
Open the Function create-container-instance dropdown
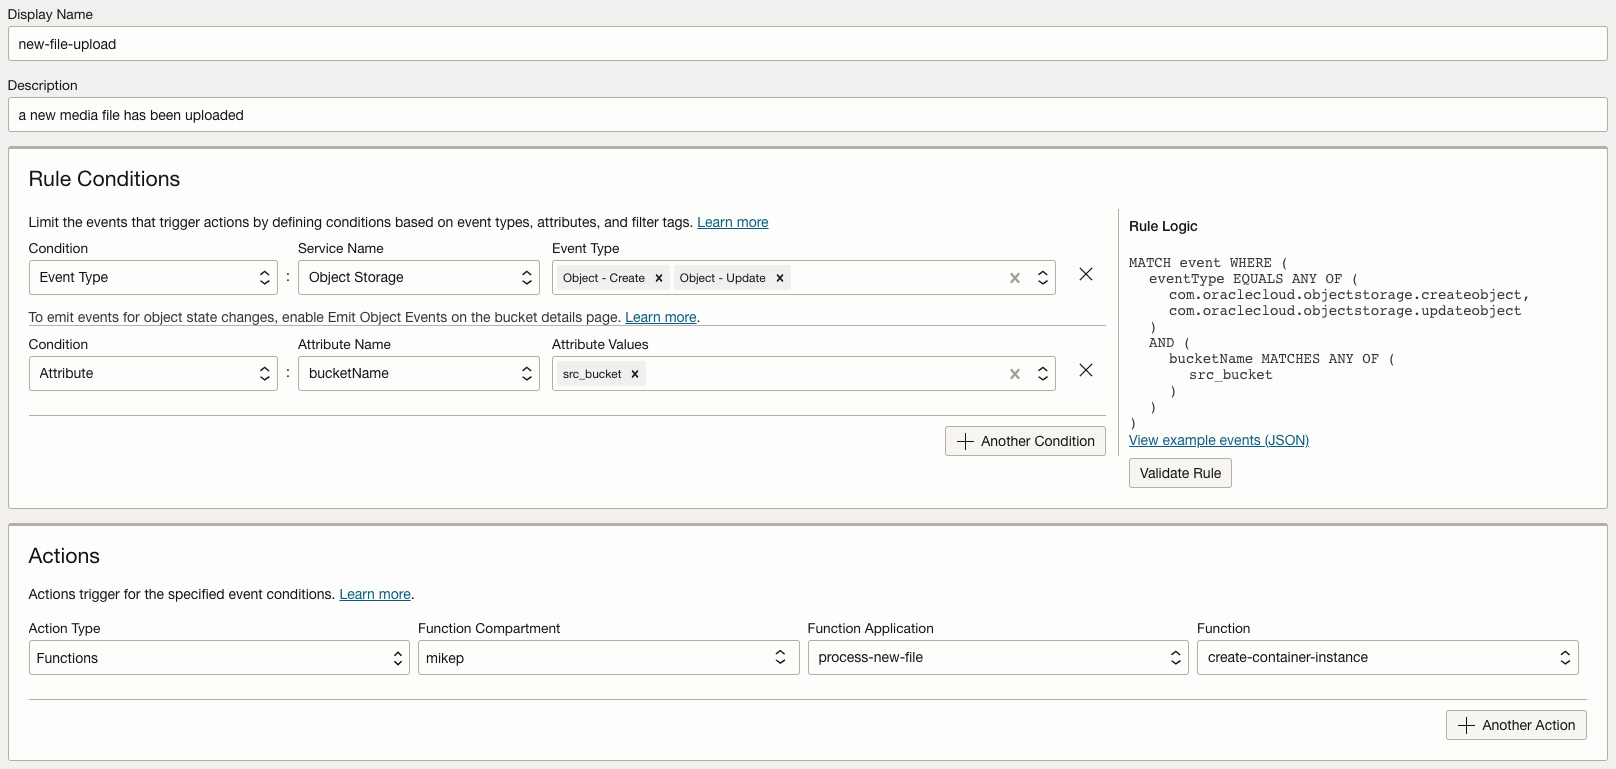click(1388, 658)
